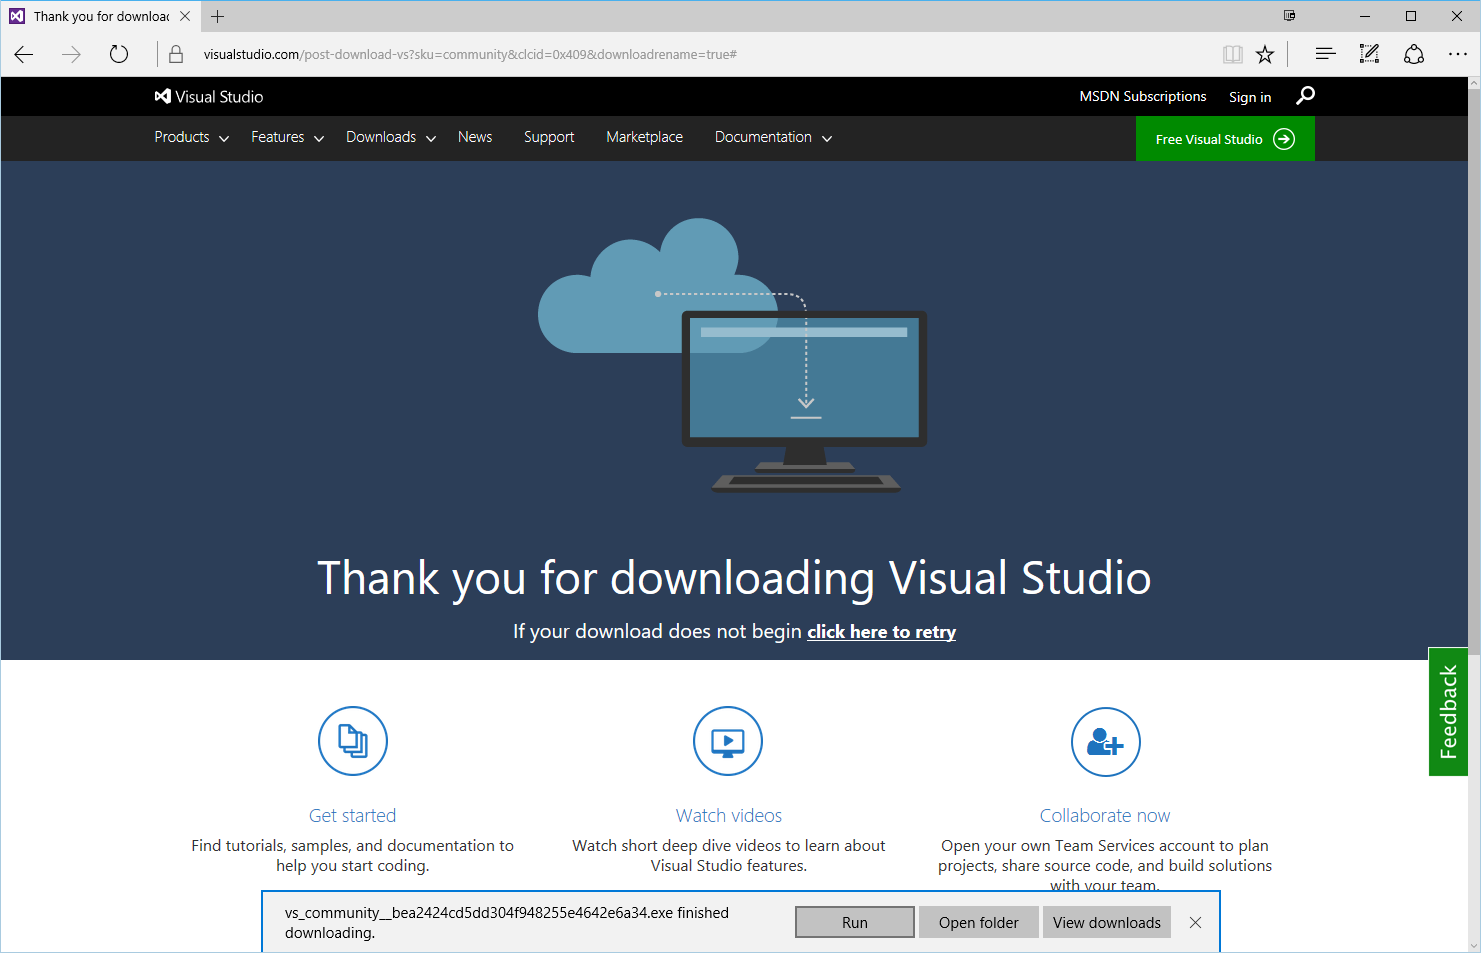Click the Watch videos monitor icon
This screenshot has width=1481, height=953.
tap(728, 741)
